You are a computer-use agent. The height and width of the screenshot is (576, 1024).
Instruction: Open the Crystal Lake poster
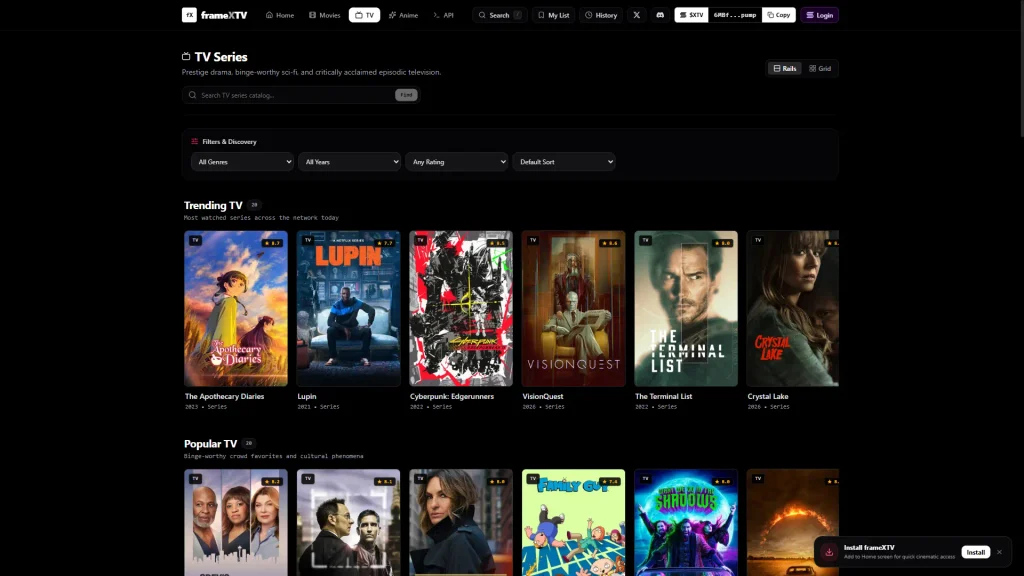tap(793, 308)
